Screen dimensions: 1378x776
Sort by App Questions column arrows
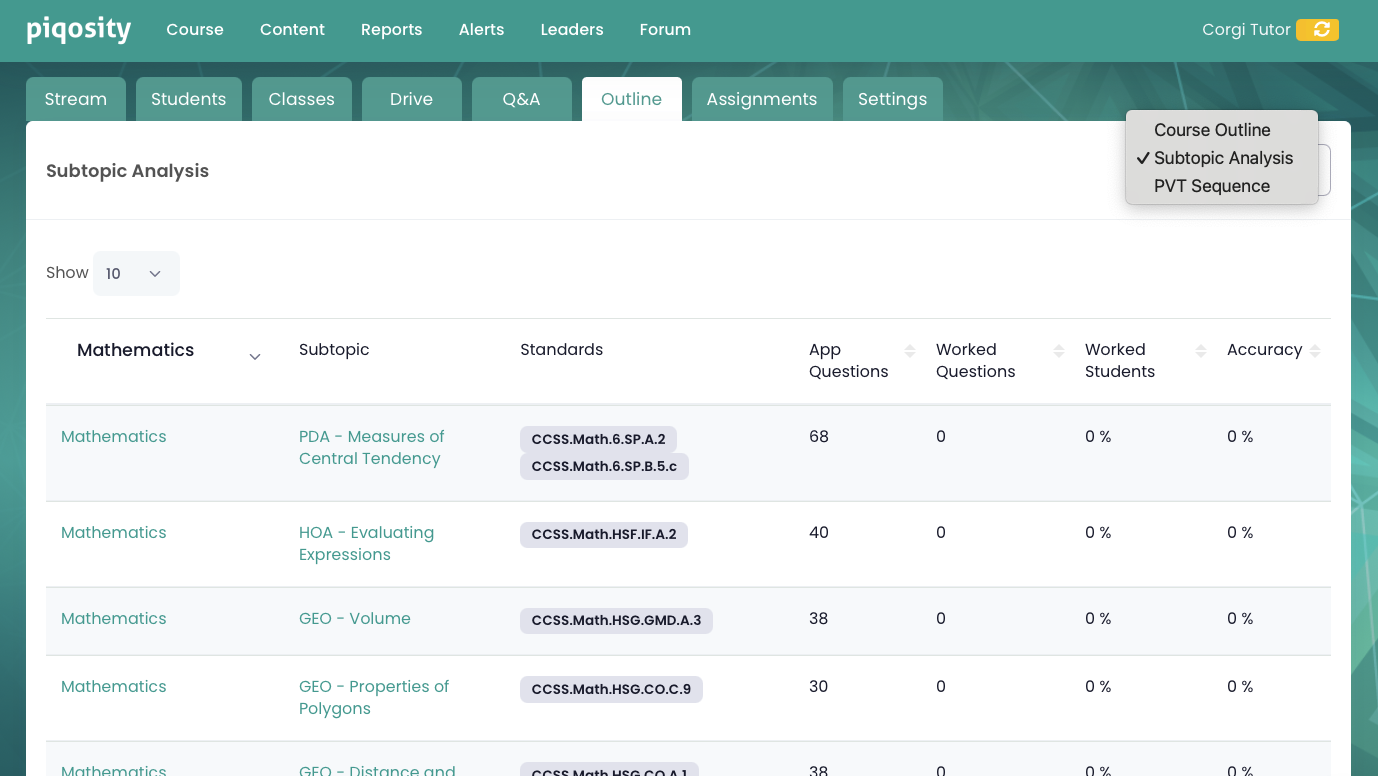[x=909, y=351]
